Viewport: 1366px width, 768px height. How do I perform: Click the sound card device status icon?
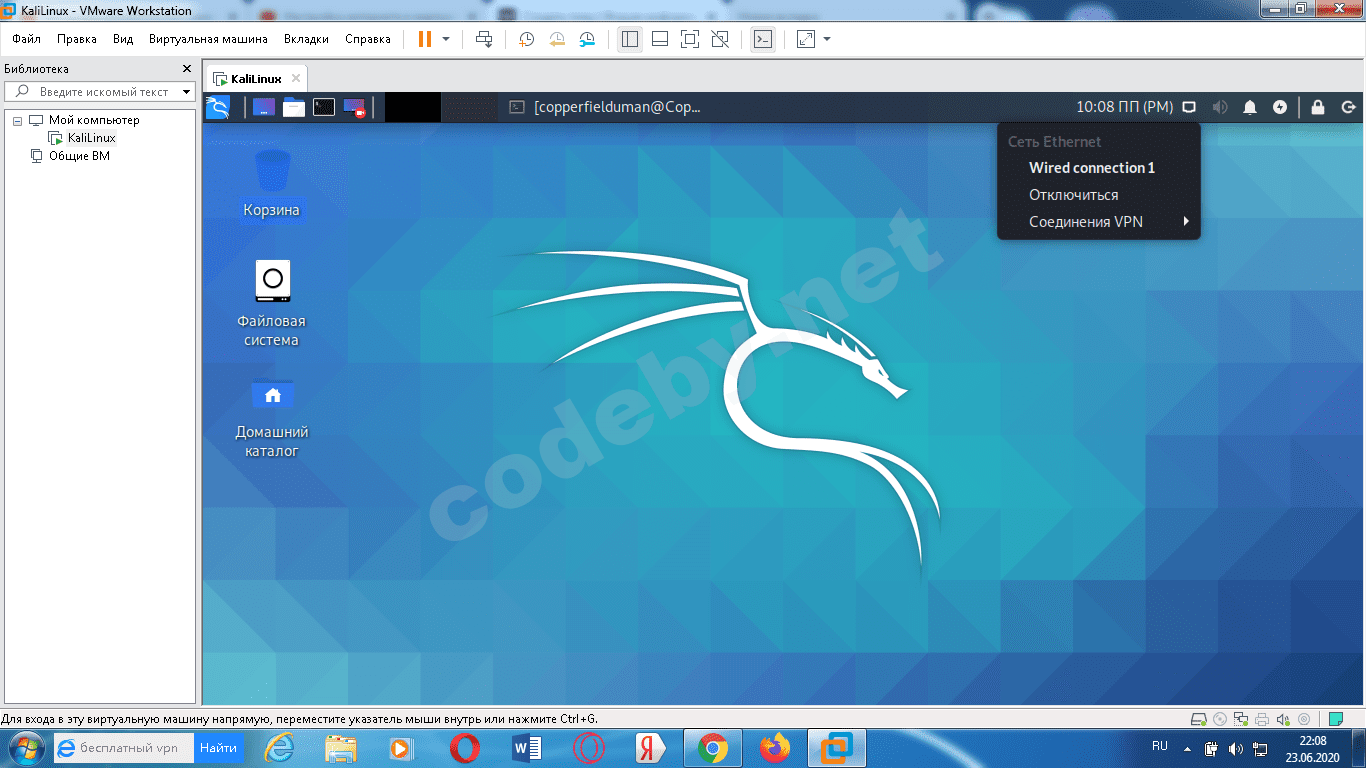[1283, 719]
